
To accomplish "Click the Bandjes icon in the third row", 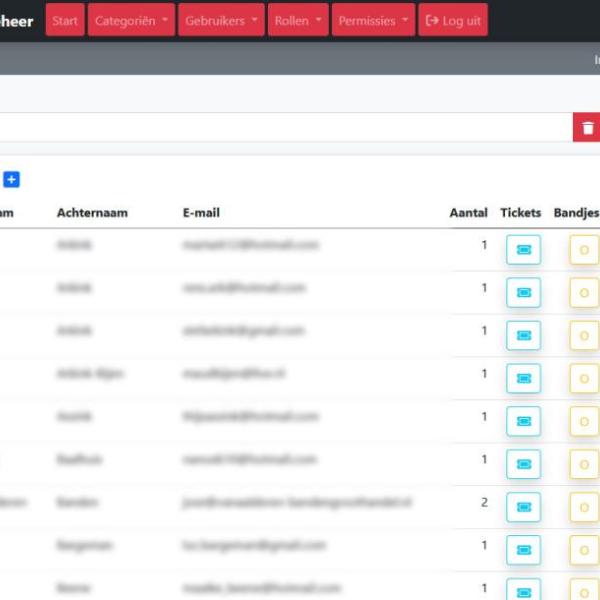I will (584, 336).
